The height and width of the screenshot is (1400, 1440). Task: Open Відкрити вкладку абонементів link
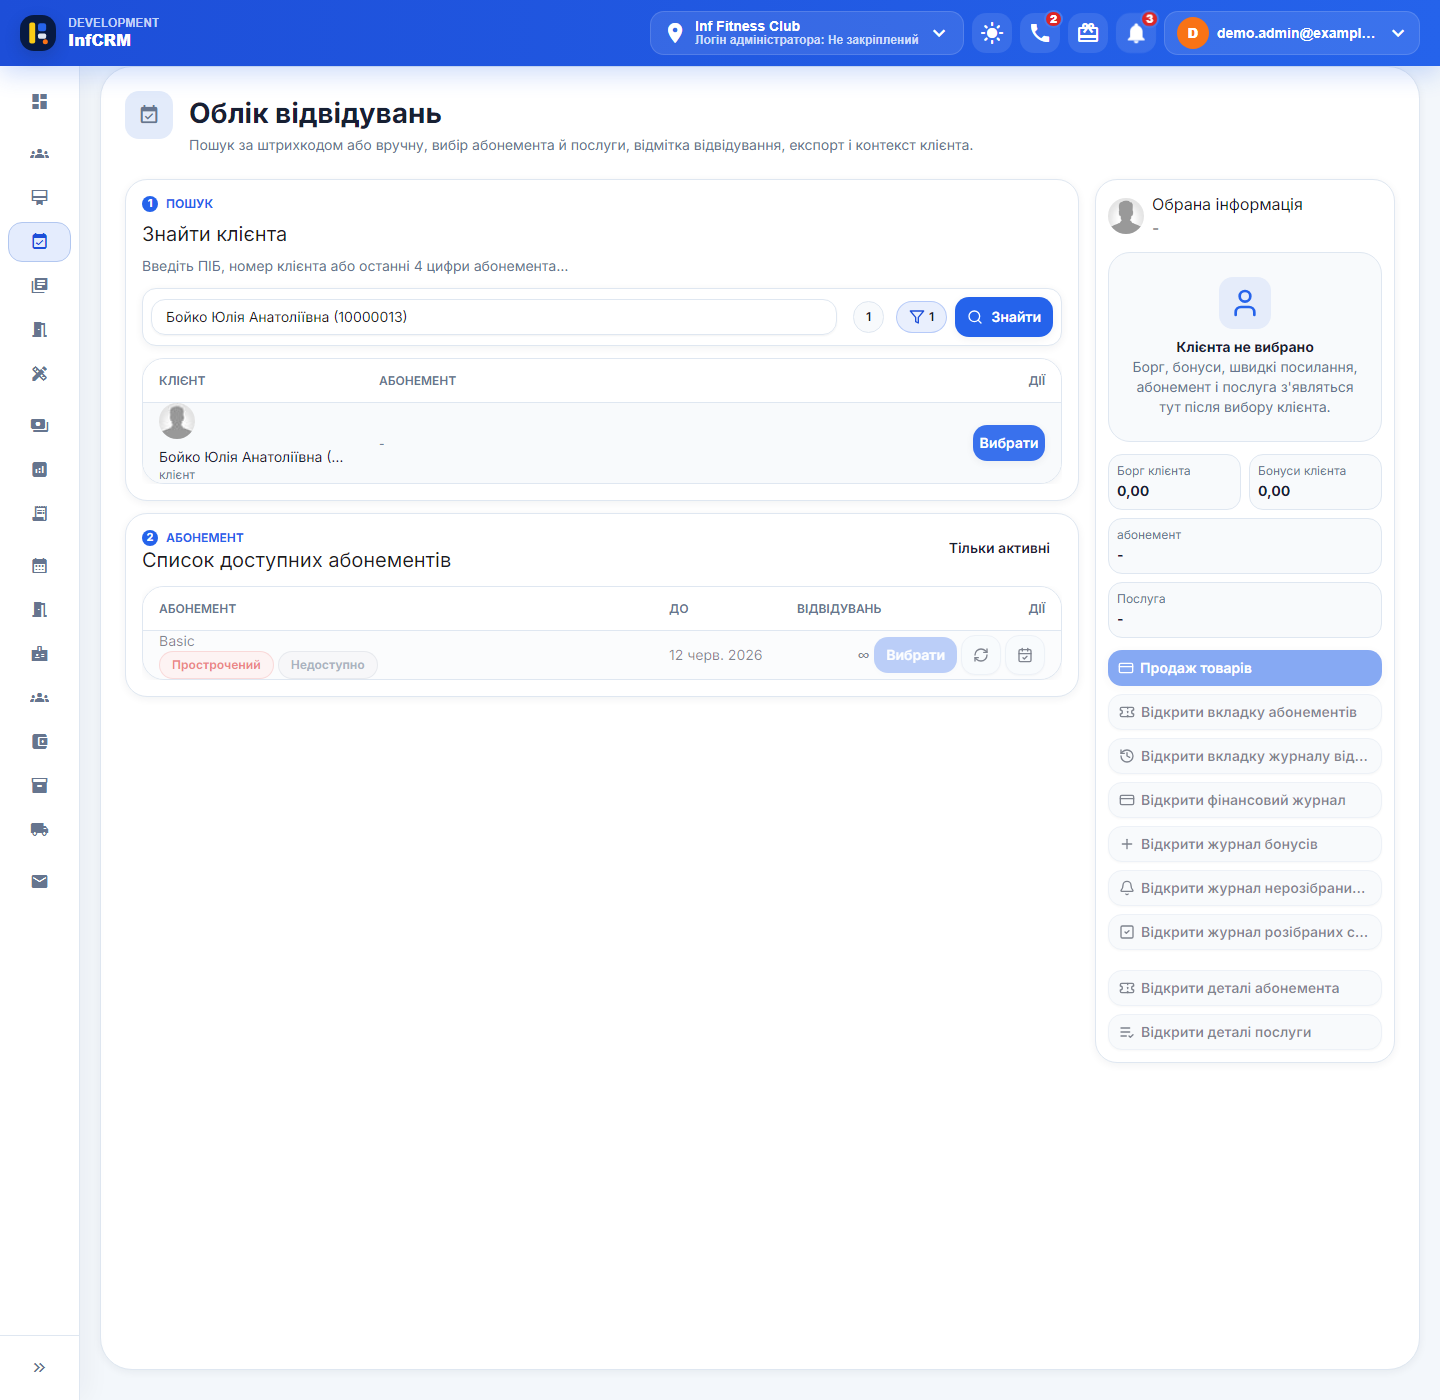[x=1245, y=712]
